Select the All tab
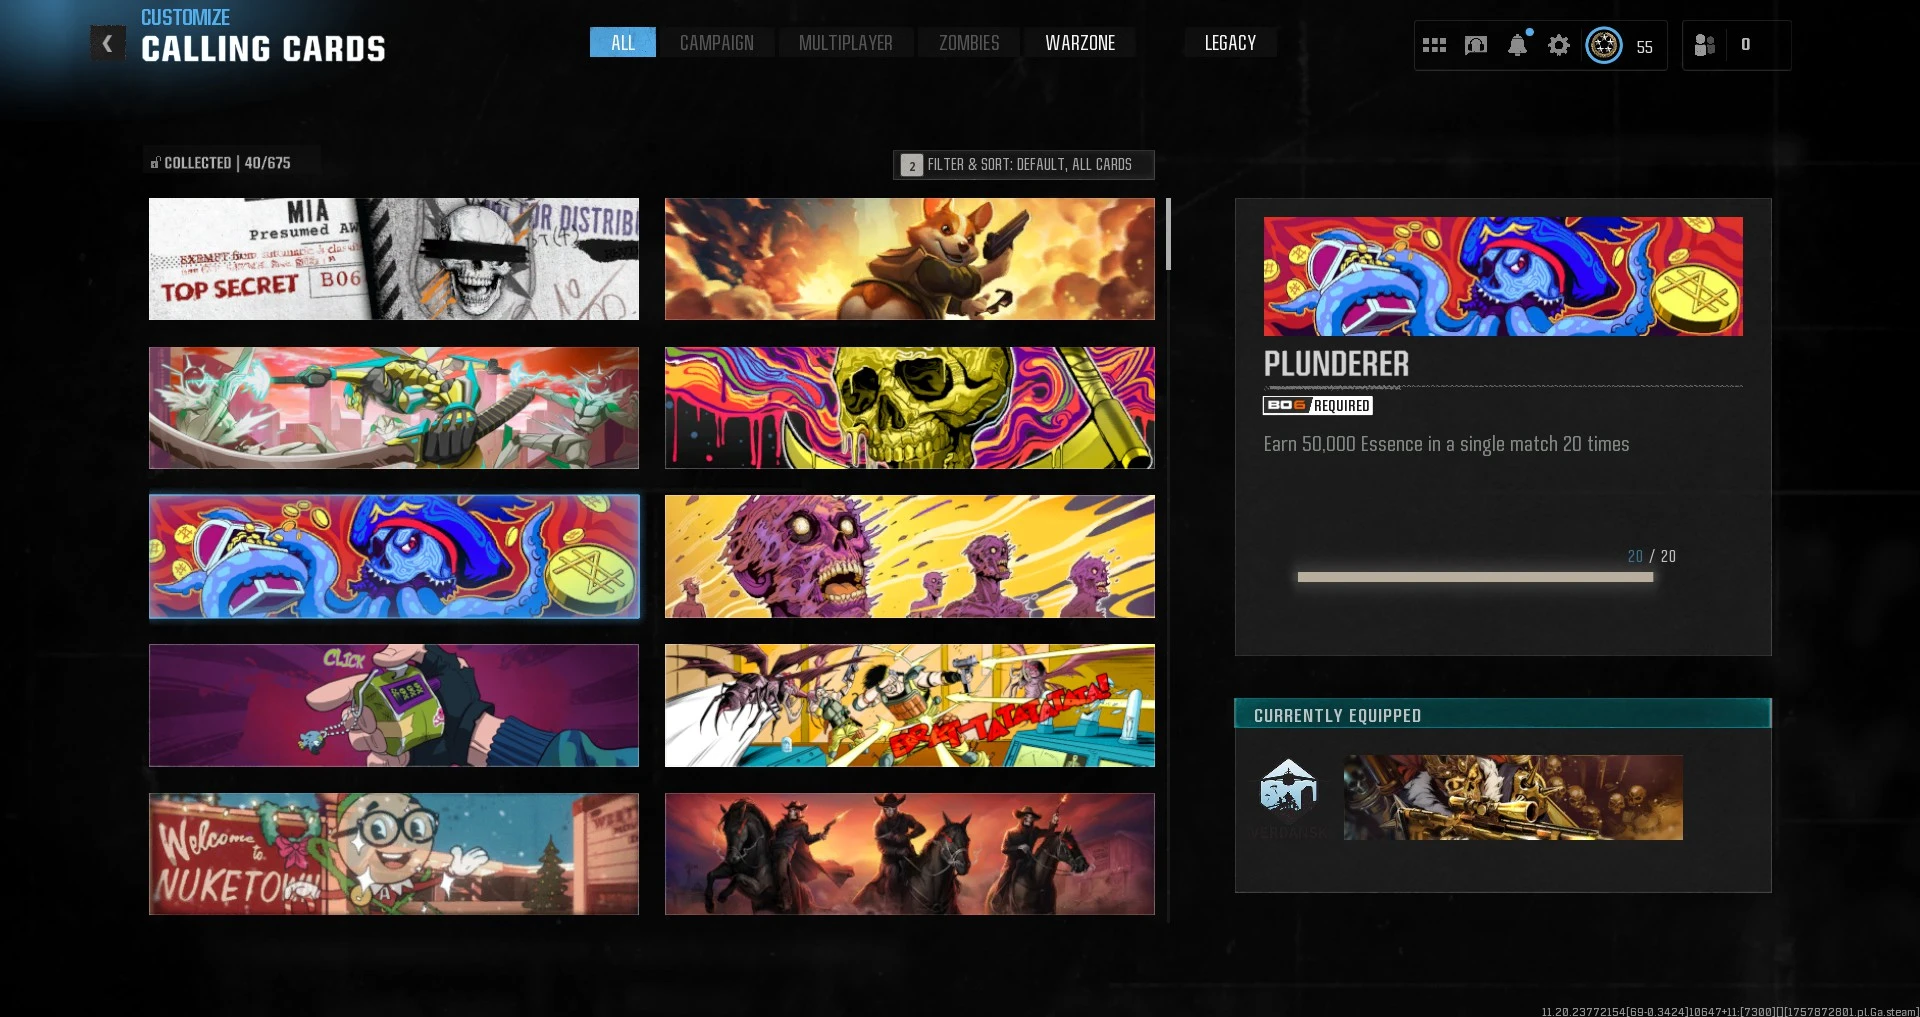Image resolution: width=1920 pixels, height=1017 pixels. click(622, 43)
